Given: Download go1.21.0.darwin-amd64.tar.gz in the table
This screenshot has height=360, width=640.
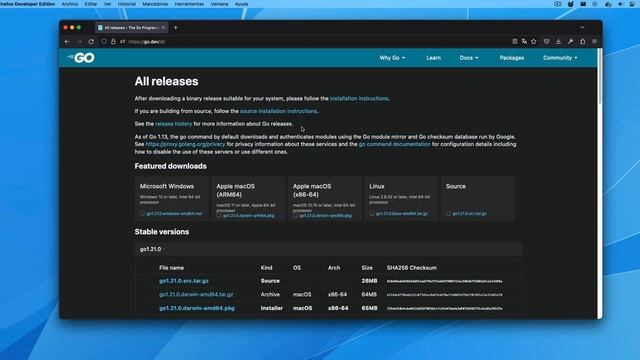Looking at the screenshot, I should tap(196, 294).
